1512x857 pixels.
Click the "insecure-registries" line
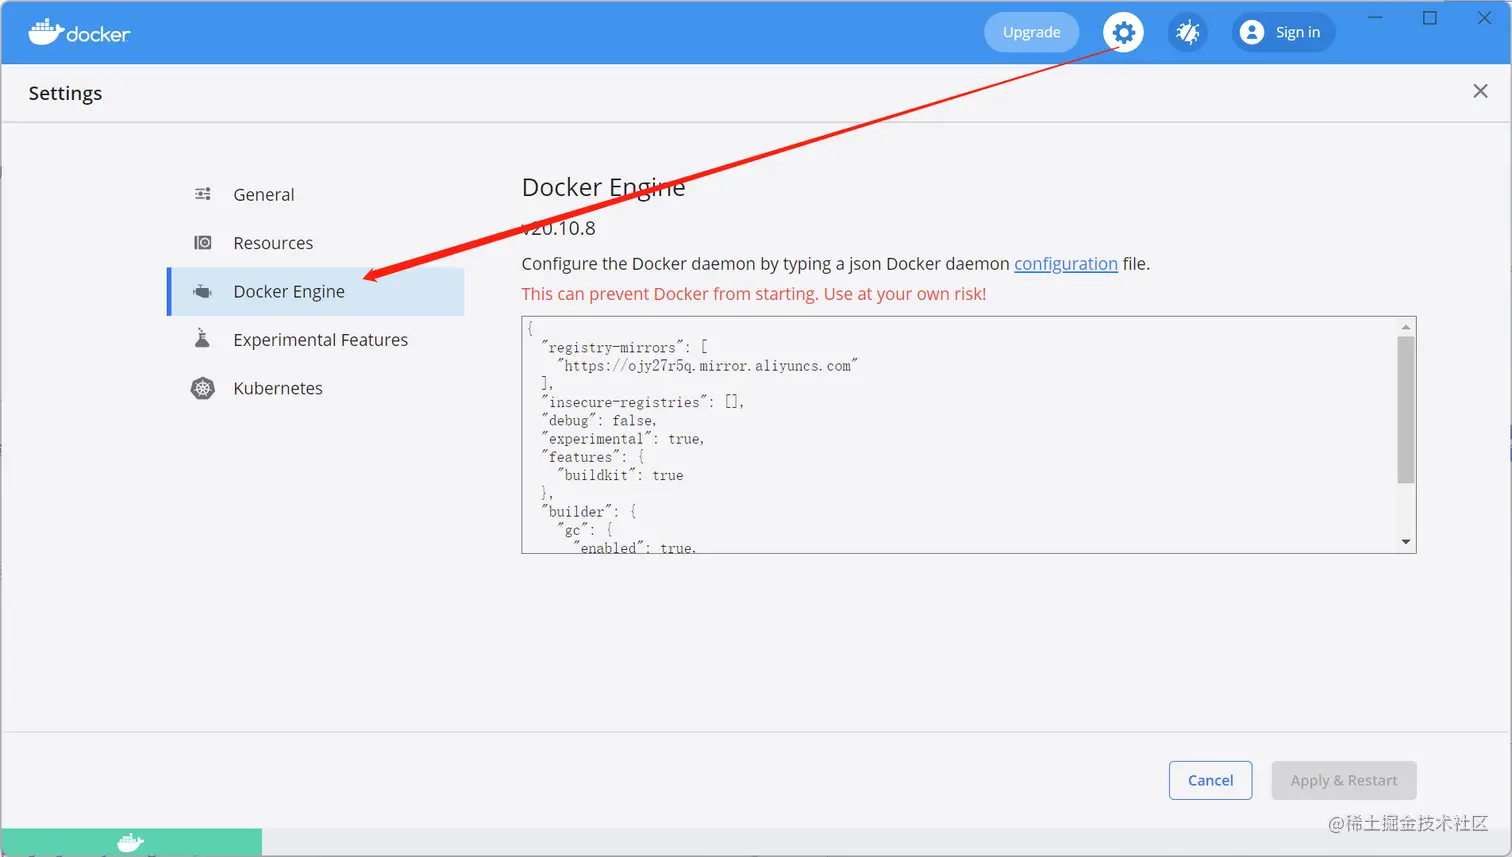(x=643, y=402)
